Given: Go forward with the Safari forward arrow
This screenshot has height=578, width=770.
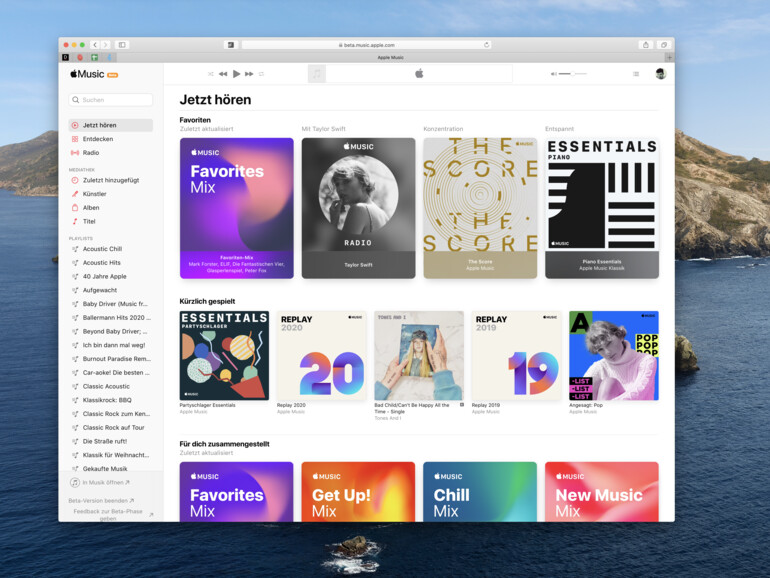Looking at the screenshot, I should (105, 45).
